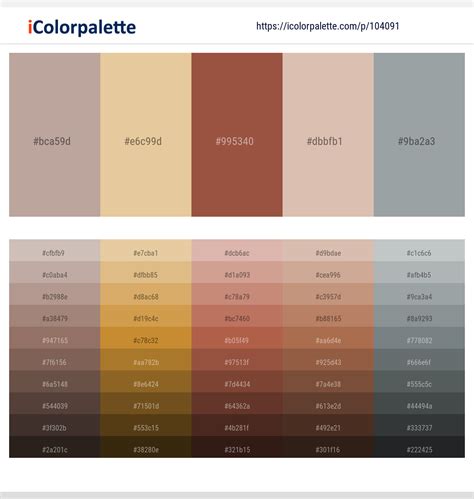Click the #38280e dark brown shade
The image size is (474, 499).
(146, 447)
